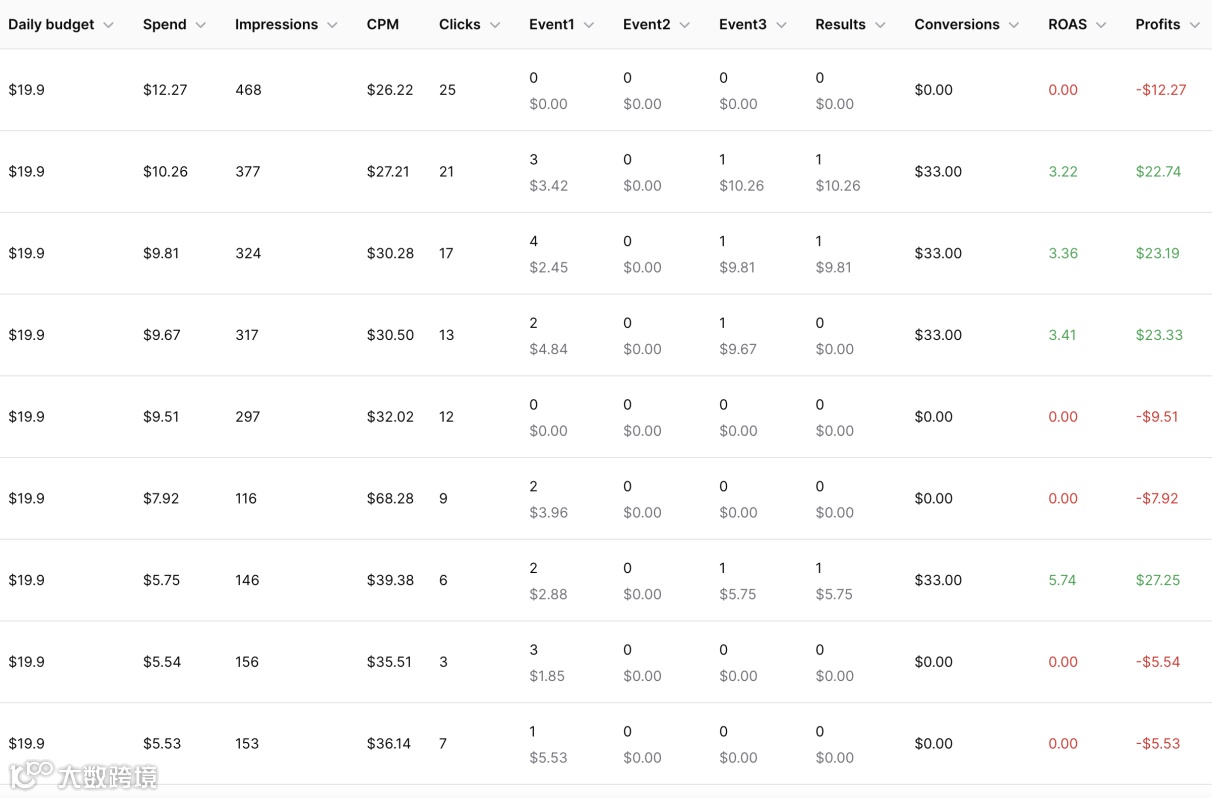Click the $12.27 spend cell
This screenshot has width=1212, height=798.
tap(165, 90)
